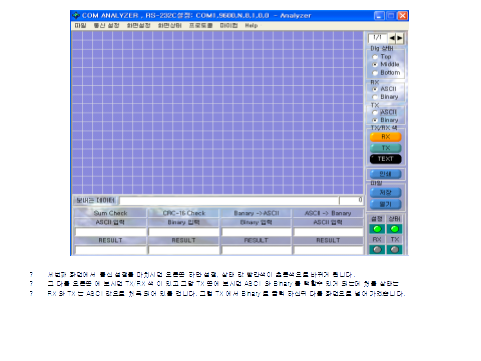Click the gray TX activity LED indicator
Image resolution: width=481 pixels, height=361 pixels.
tap(394, 249)
